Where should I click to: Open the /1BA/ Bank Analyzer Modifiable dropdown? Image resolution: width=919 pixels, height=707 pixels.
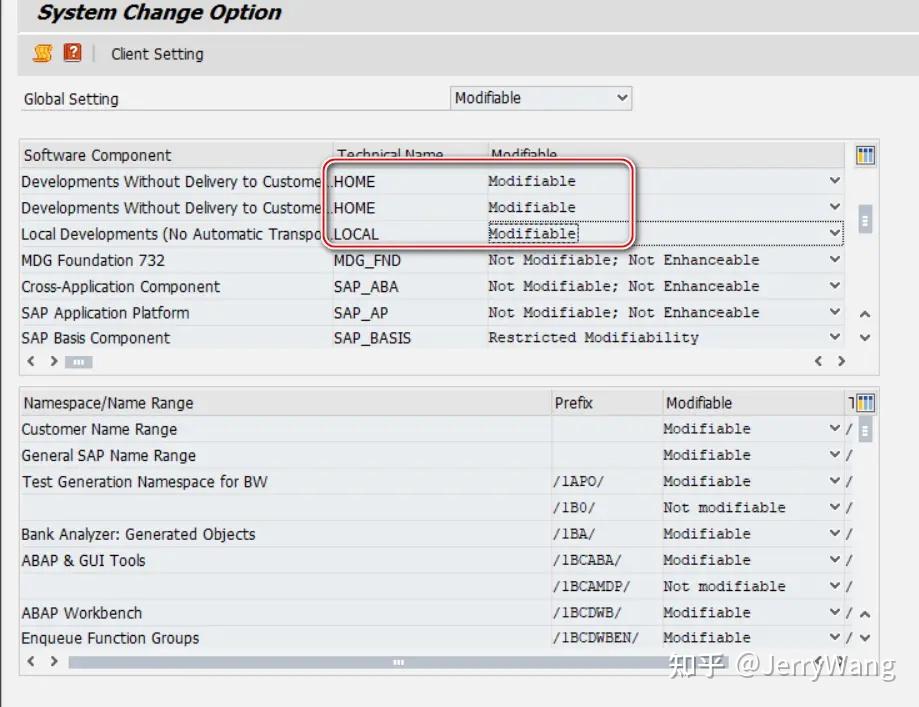click(x=834, y=533)
